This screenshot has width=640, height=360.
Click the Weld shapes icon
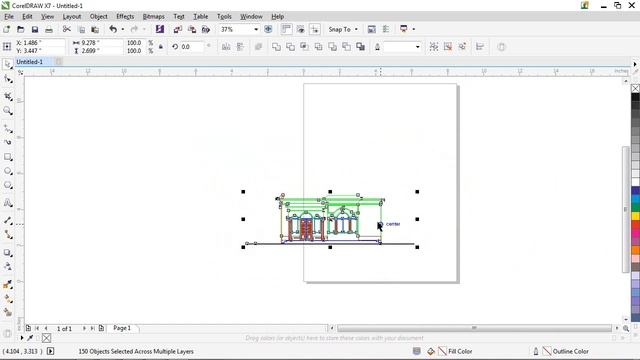pos(276,47)
